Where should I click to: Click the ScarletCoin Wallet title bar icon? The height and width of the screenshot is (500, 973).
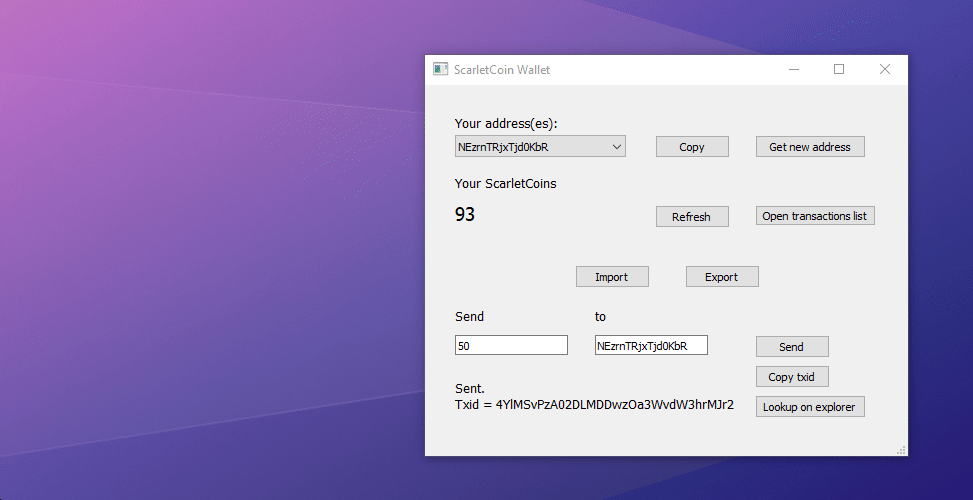441,69
